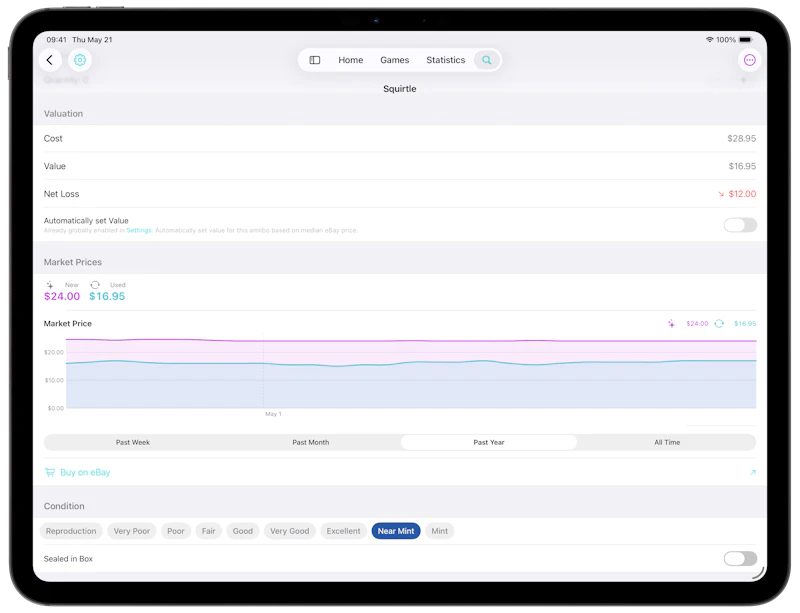Viewport: 800px width, 613px height.
Task: Show Past Year price range
Action: [489, 443]
